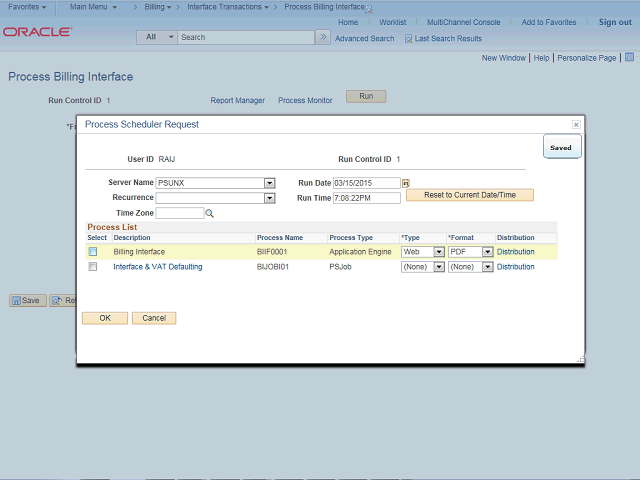Click the Oracle logo
Viewport: 640px width, 480px height.
[x=37, y=32]
